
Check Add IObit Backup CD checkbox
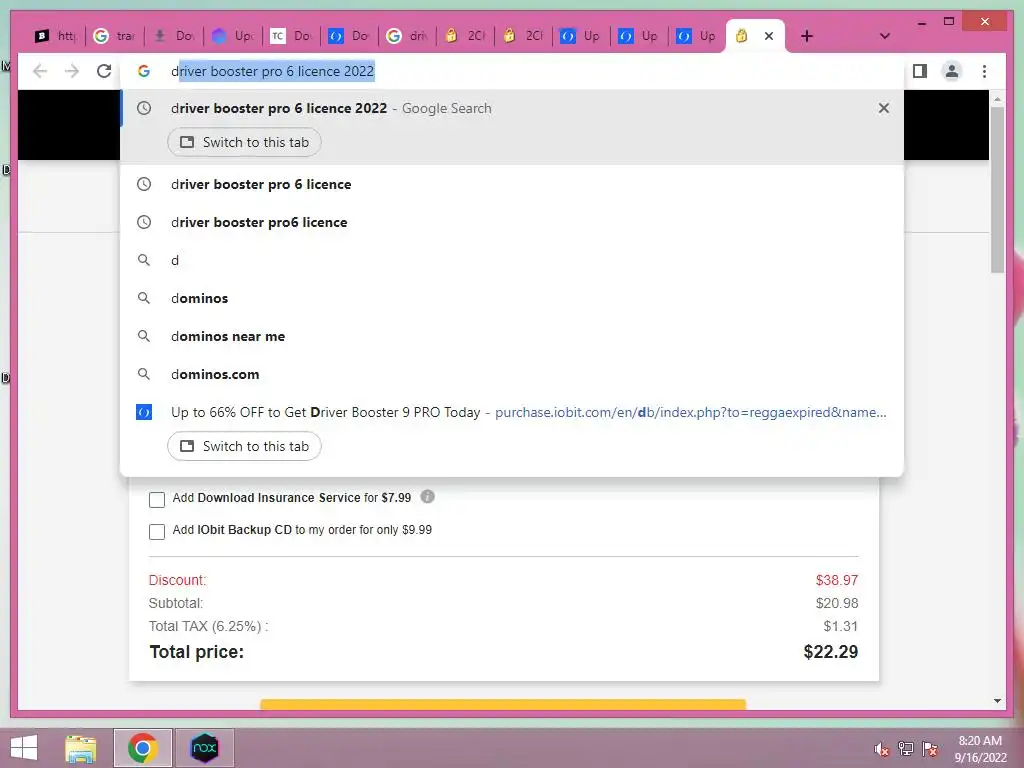(x=157, y=532)
